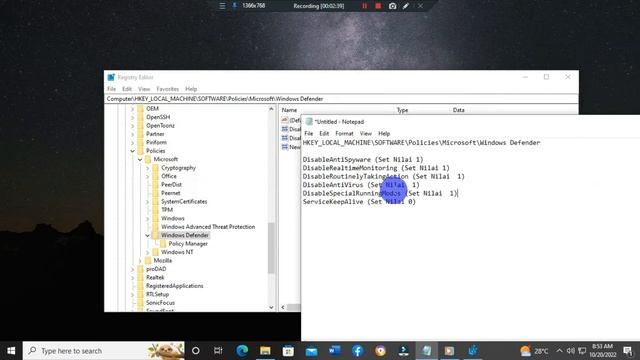Viewport: 640px width, 360px height.
Task: Select the PeerDist registry key
Action: tap(171, 184)
